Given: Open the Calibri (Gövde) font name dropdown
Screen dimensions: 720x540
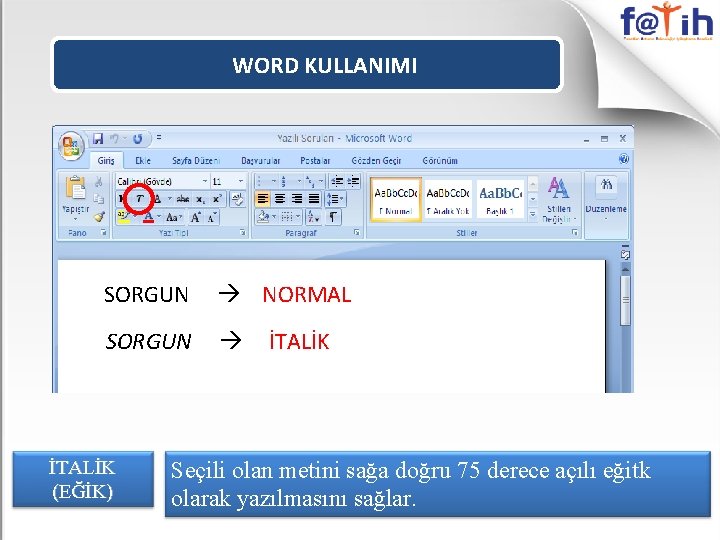Looking at the screenshot, I should [x=205, y=182].
